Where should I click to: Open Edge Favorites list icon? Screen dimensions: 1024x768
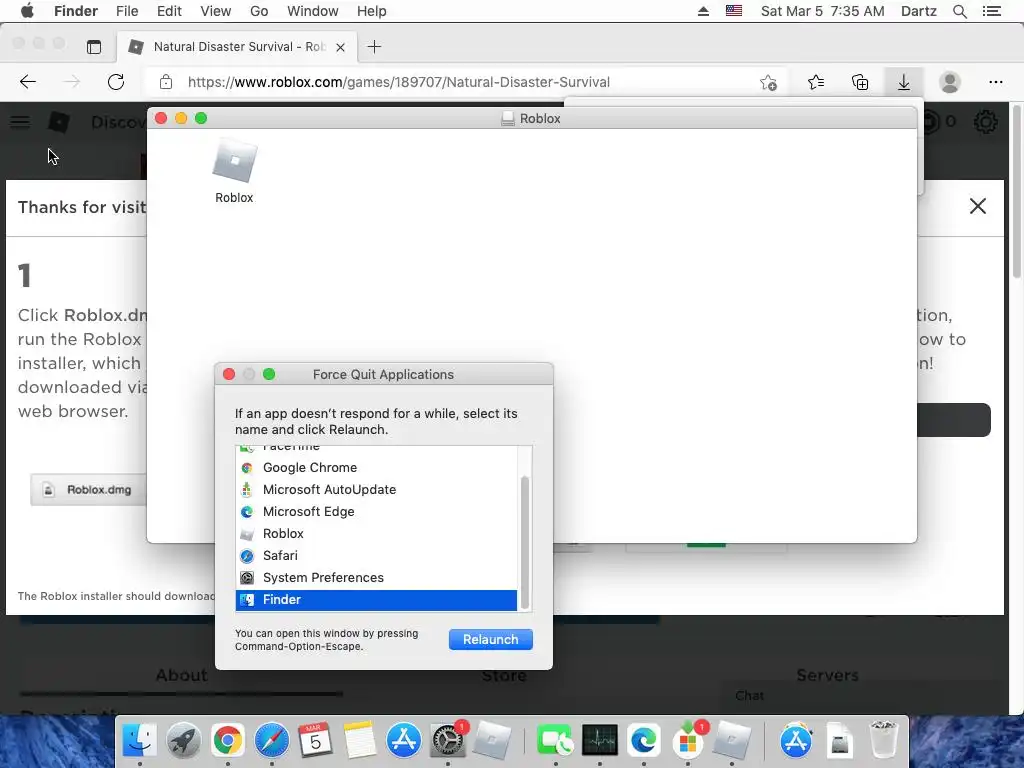[816, 82]
